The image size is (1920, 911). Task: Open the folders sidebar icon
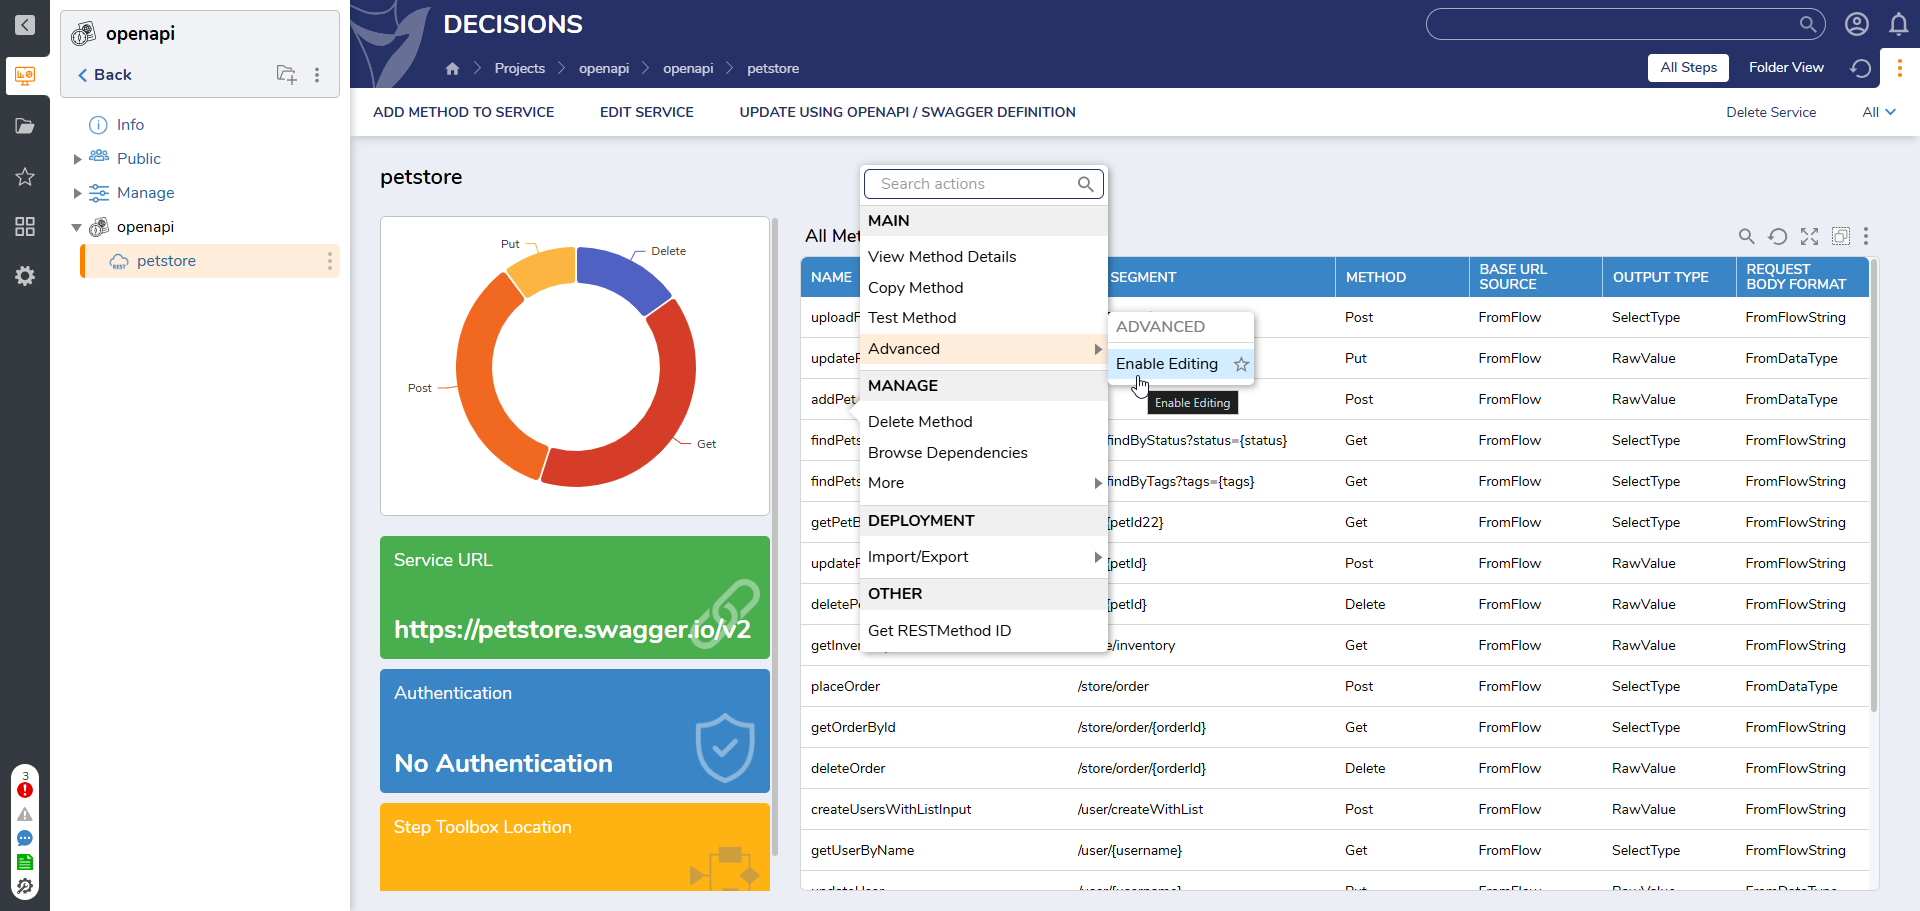pyautogui.click(x=25, y=126)
